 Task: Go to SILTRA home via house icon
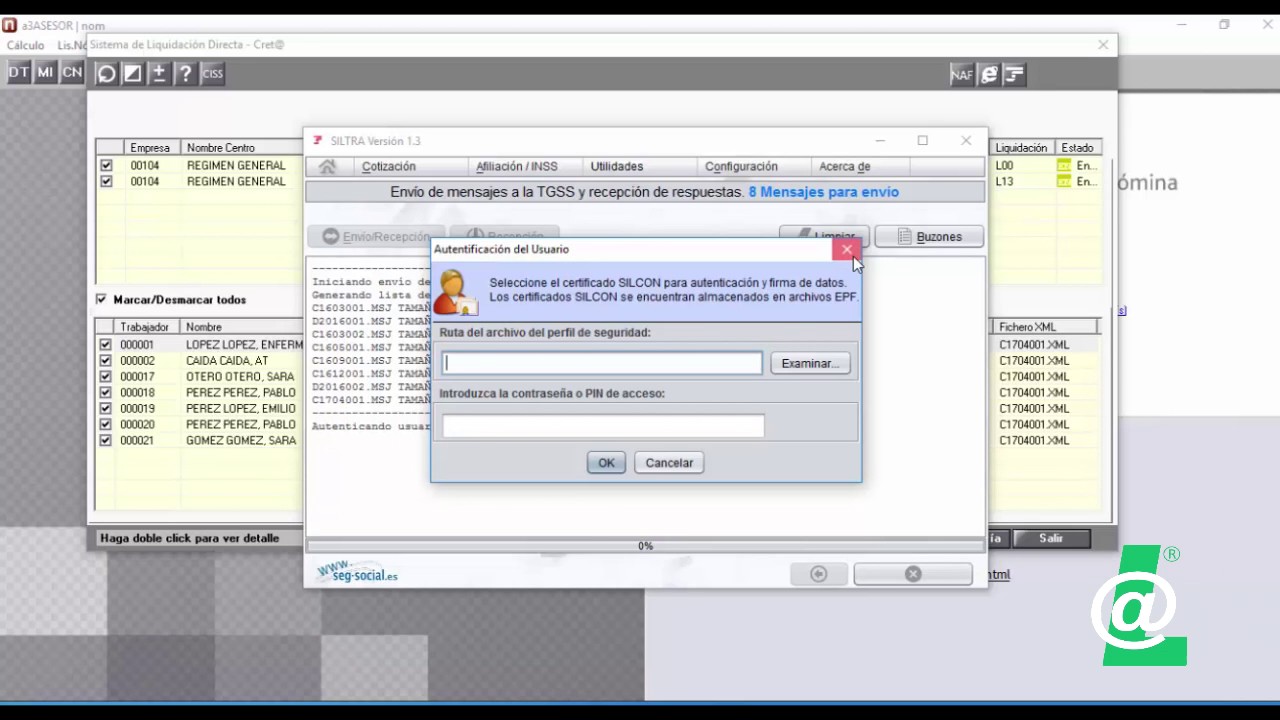click(327, 166)
